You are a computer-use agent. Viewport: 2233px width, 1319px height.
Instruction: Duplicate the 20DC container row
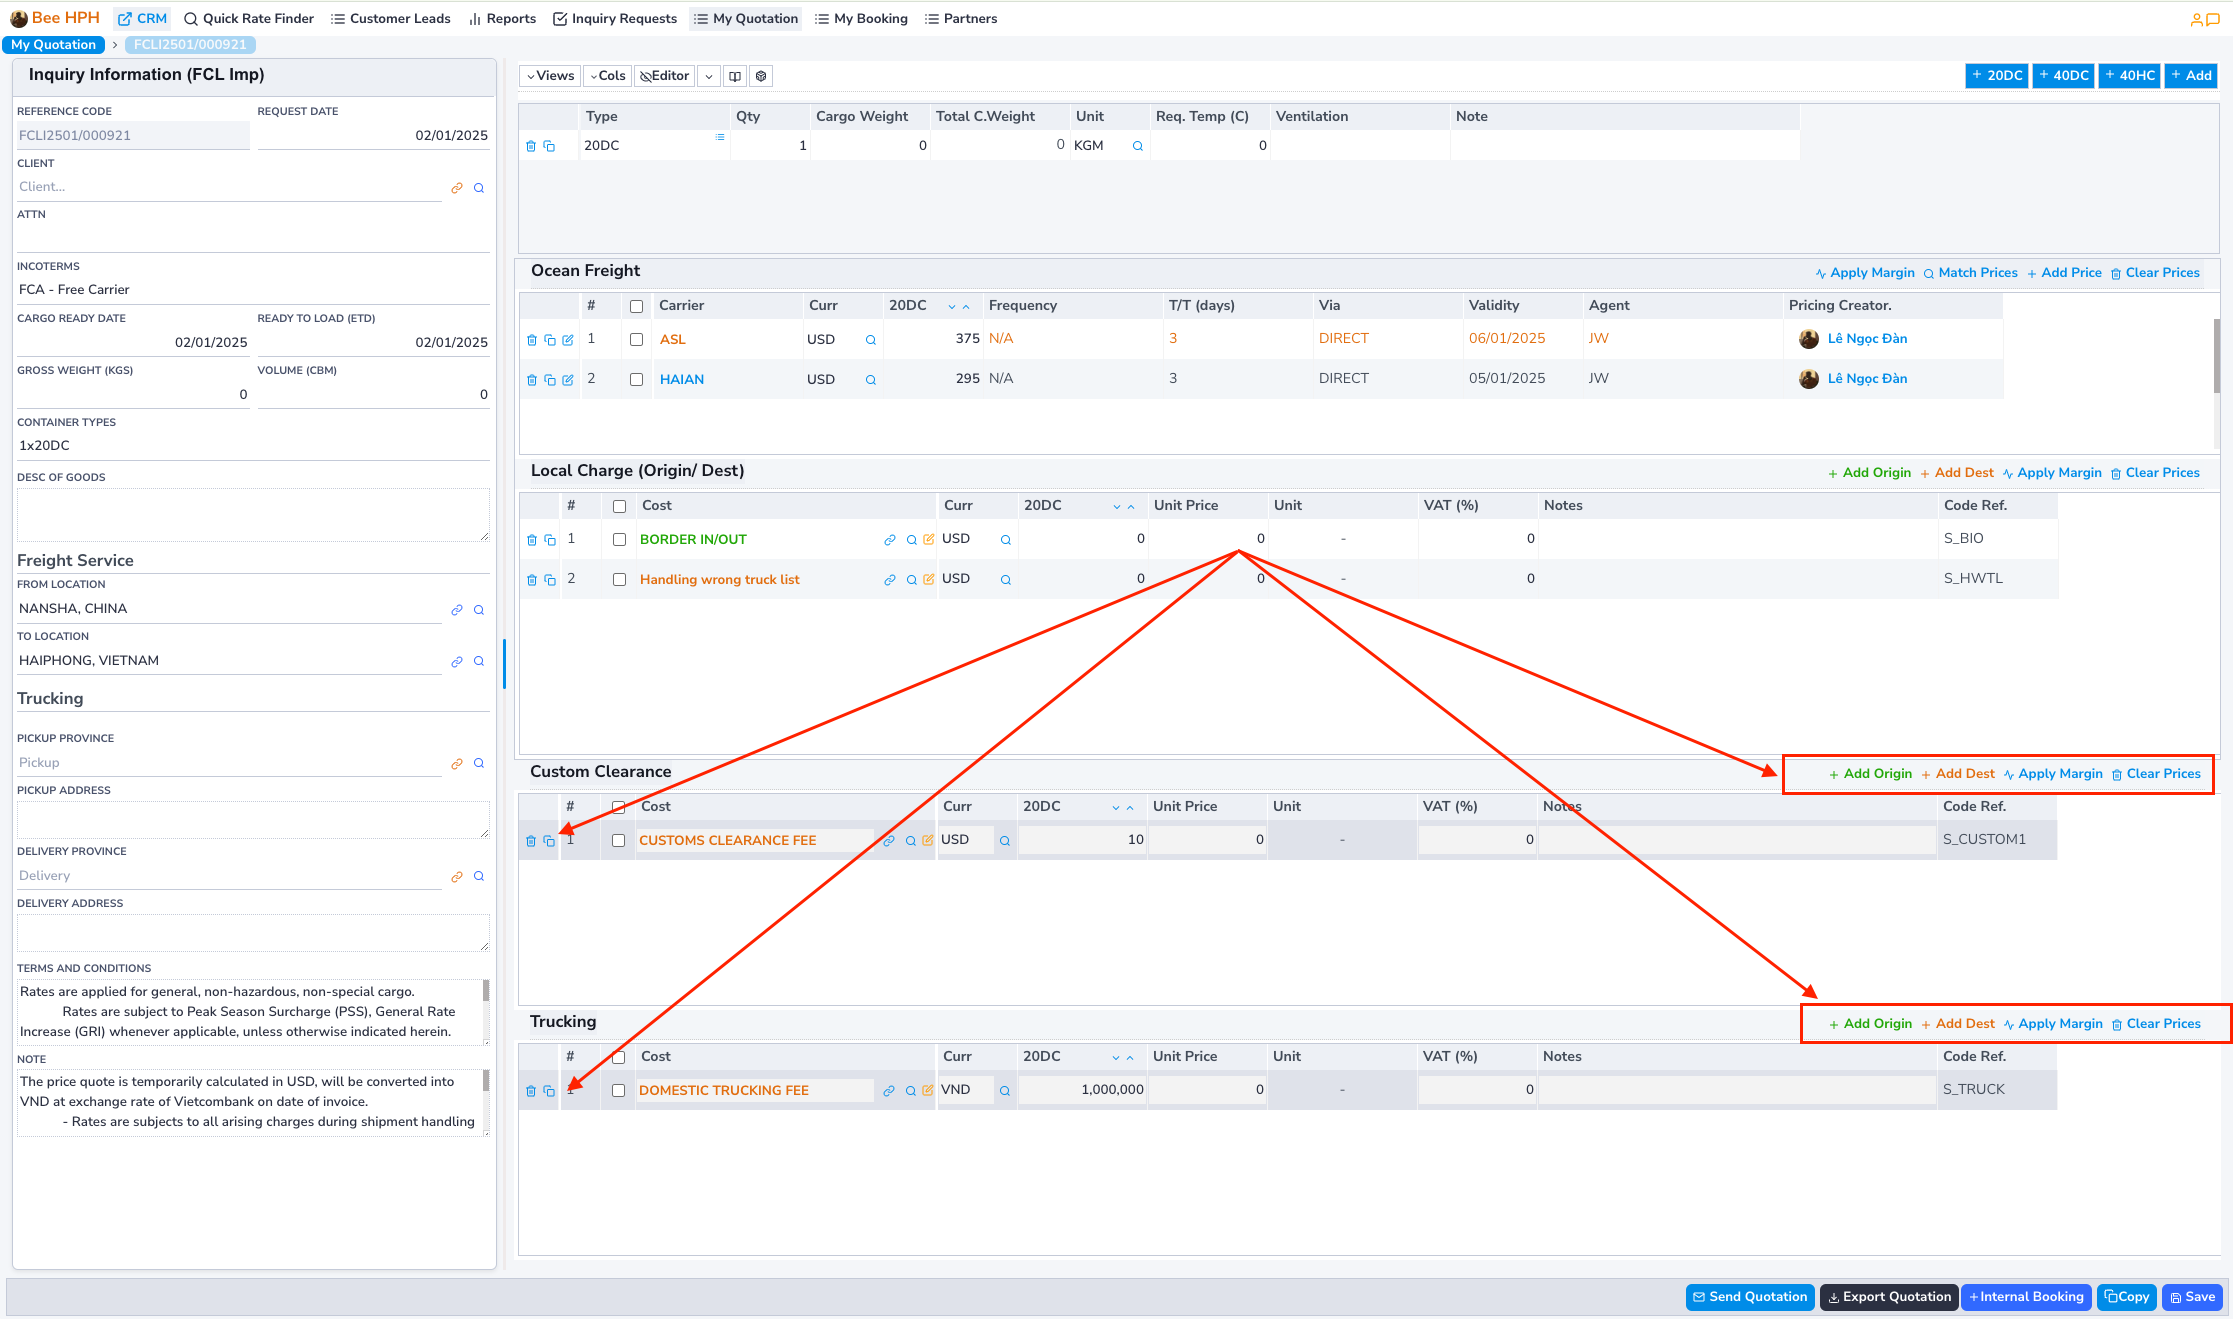549,146
